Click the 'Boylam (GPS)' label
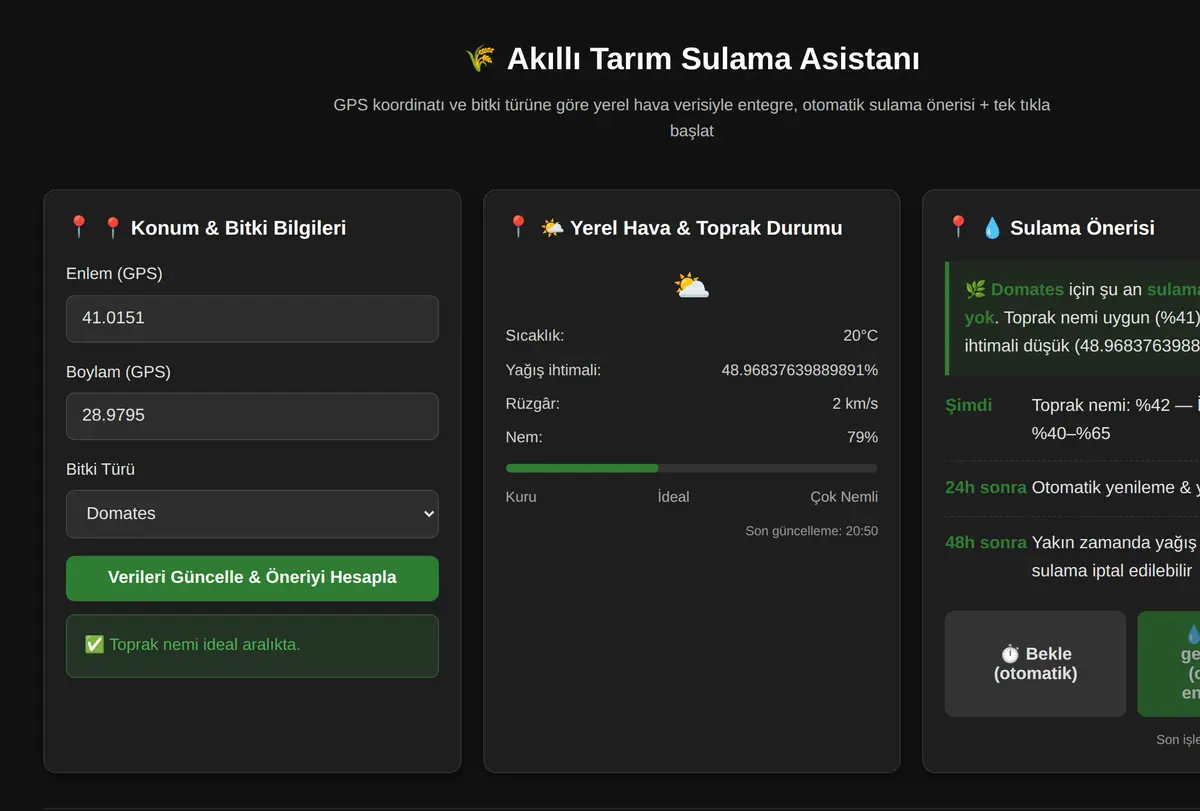Viewport: 1200px width, 811px height. 118,372
